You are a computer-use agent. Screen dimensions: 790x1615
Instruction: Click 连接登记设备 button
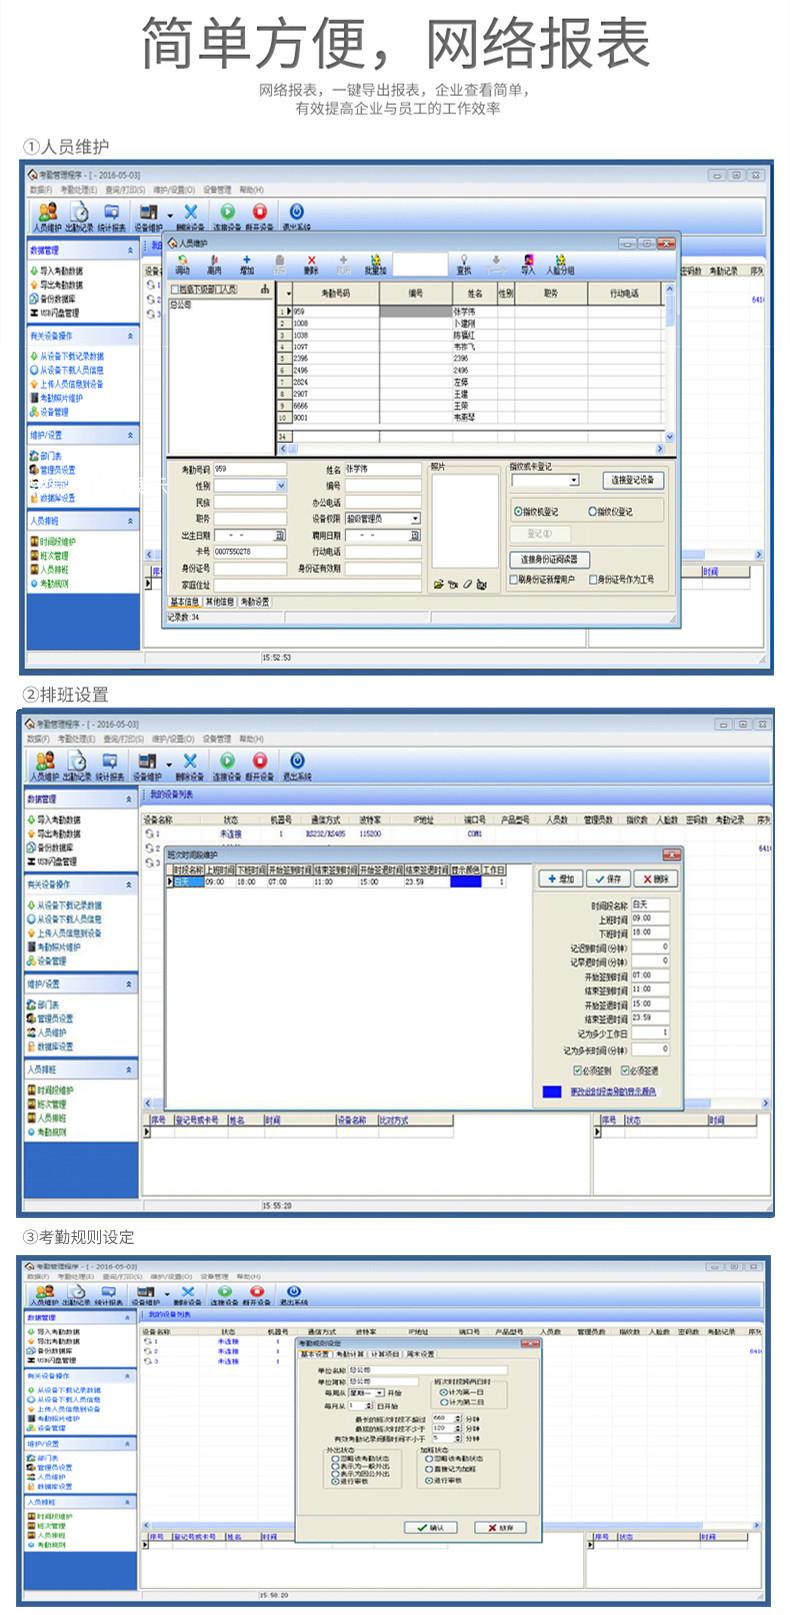pos(632,480)
